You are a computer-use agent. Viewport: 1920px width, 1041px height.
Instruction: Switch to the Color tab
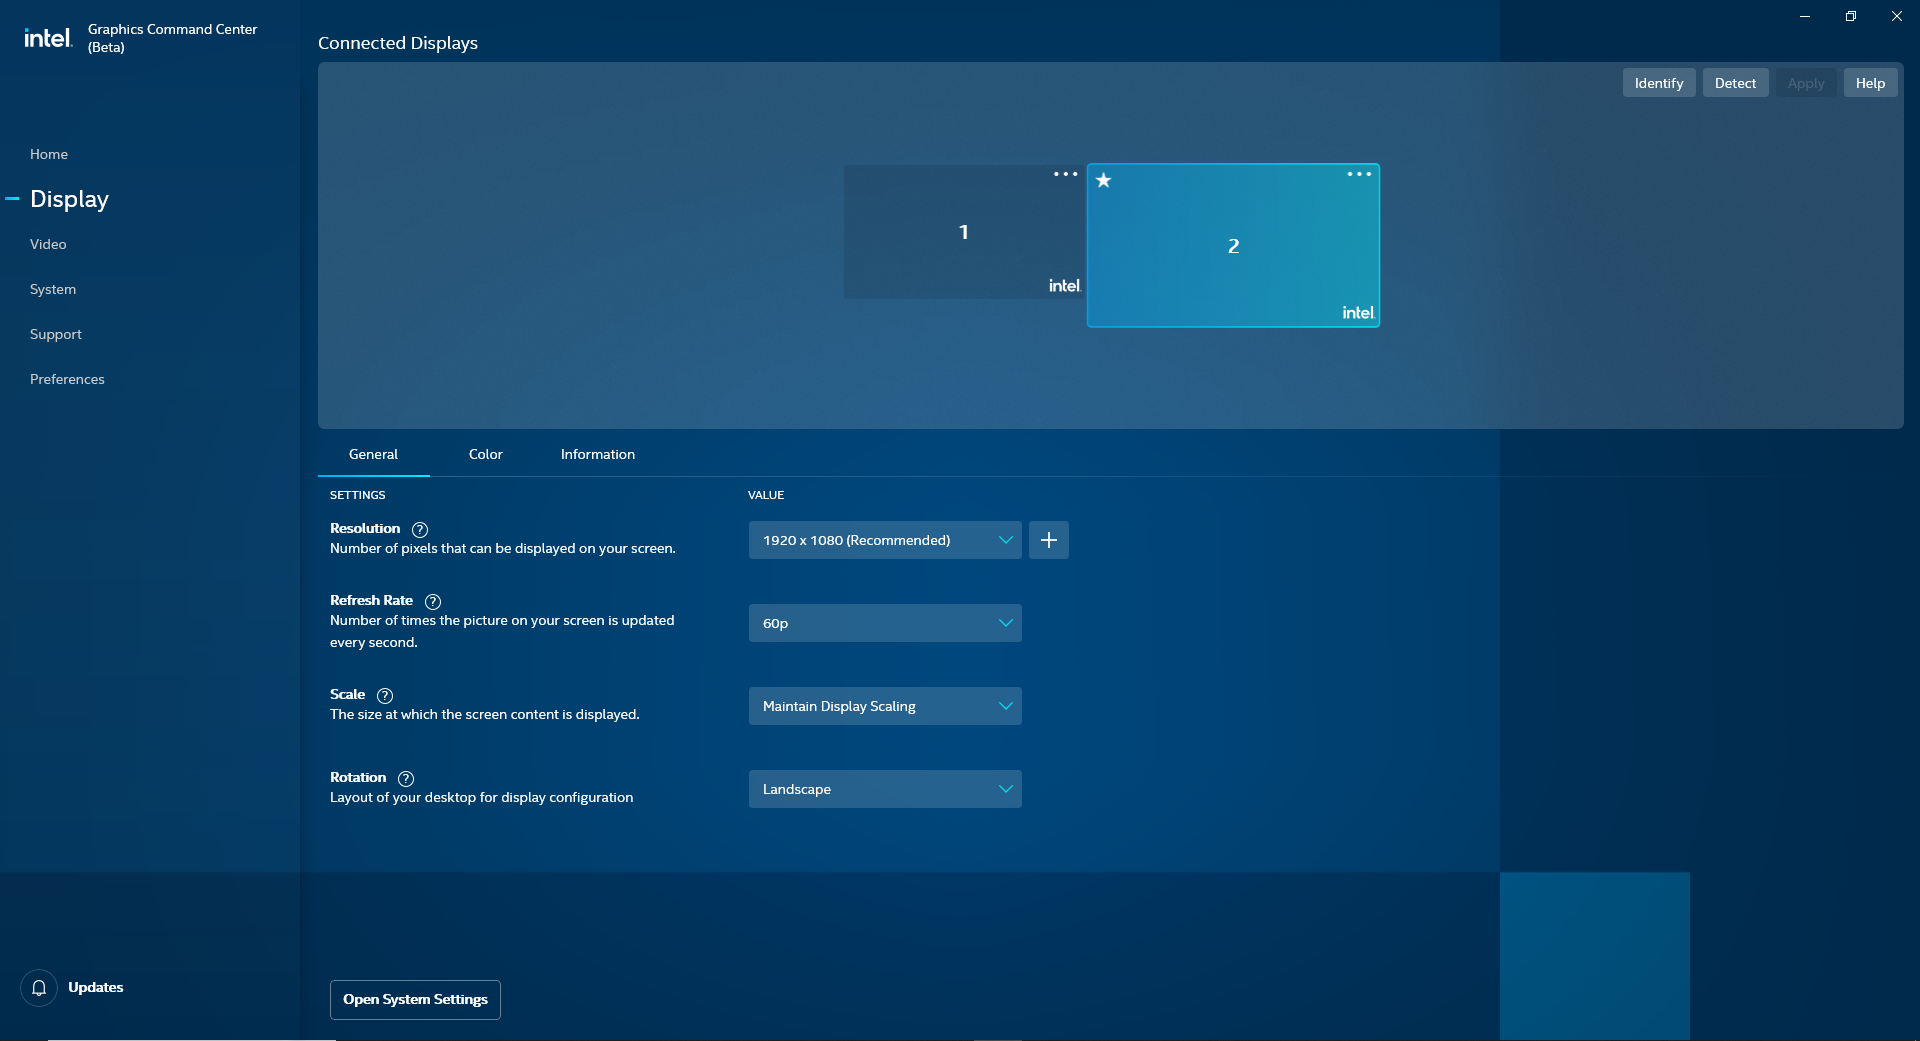485,454
